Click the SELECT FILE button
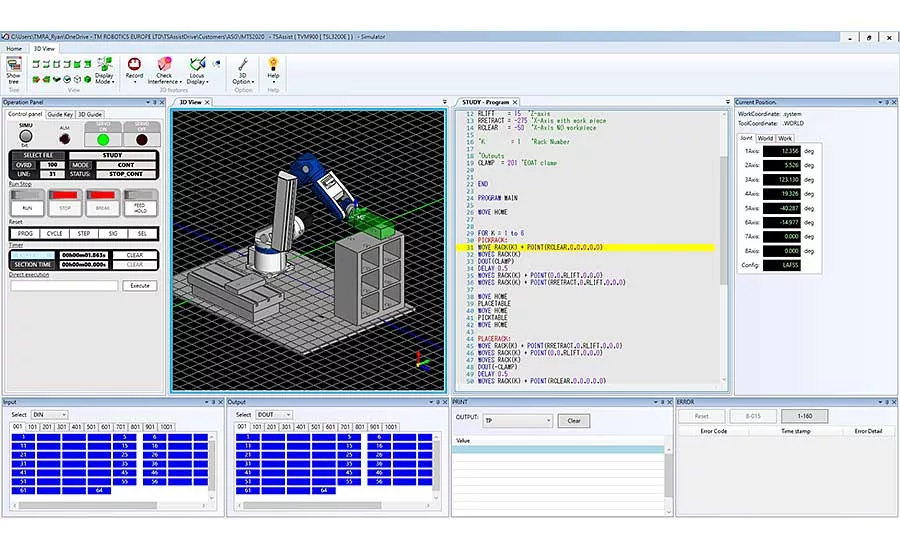 [38, 156]
